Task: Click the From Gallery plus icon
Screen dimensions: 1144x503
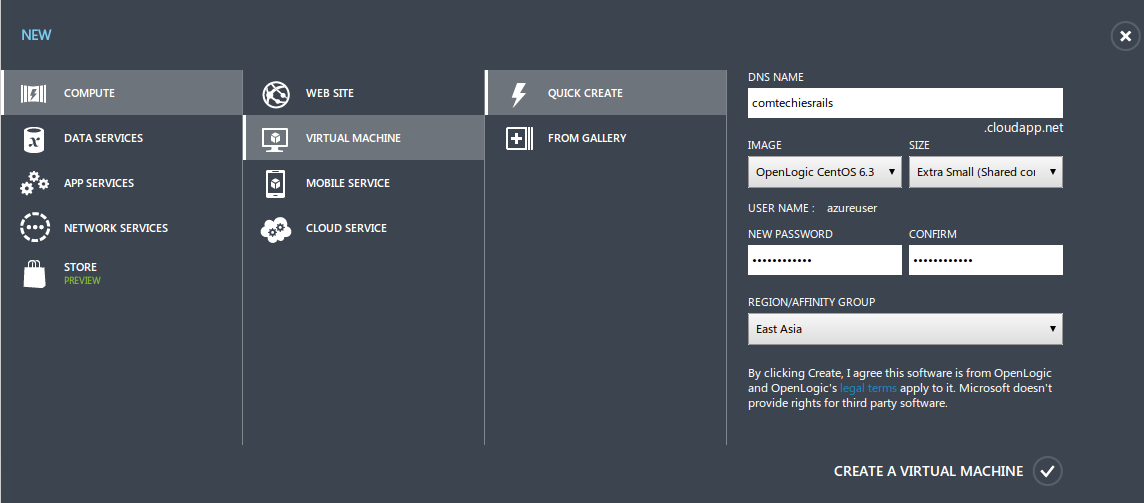Action: pos(518,139)
